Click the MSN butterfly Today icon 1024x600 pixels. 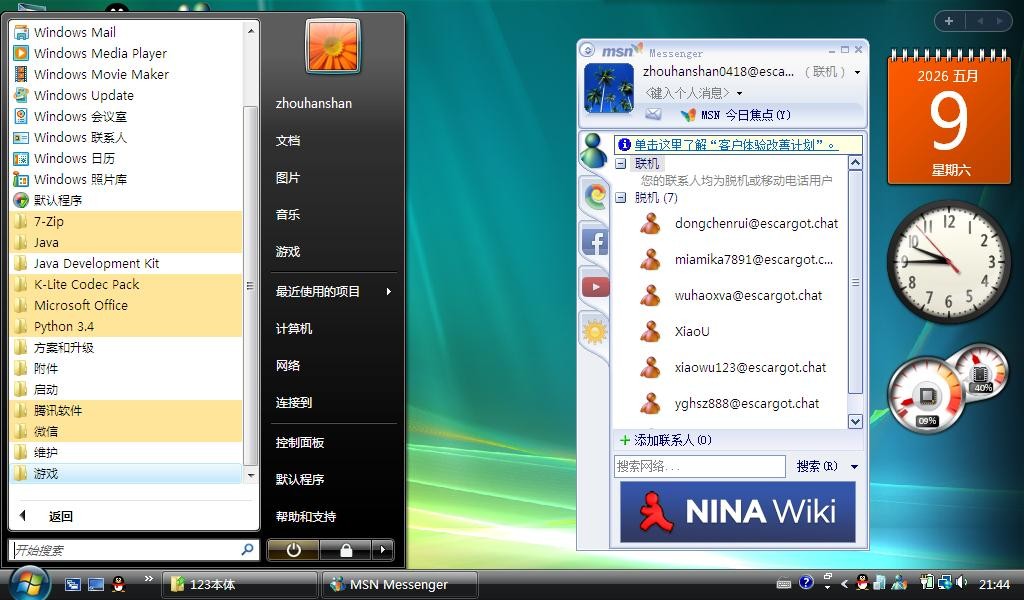click(688, 115)
